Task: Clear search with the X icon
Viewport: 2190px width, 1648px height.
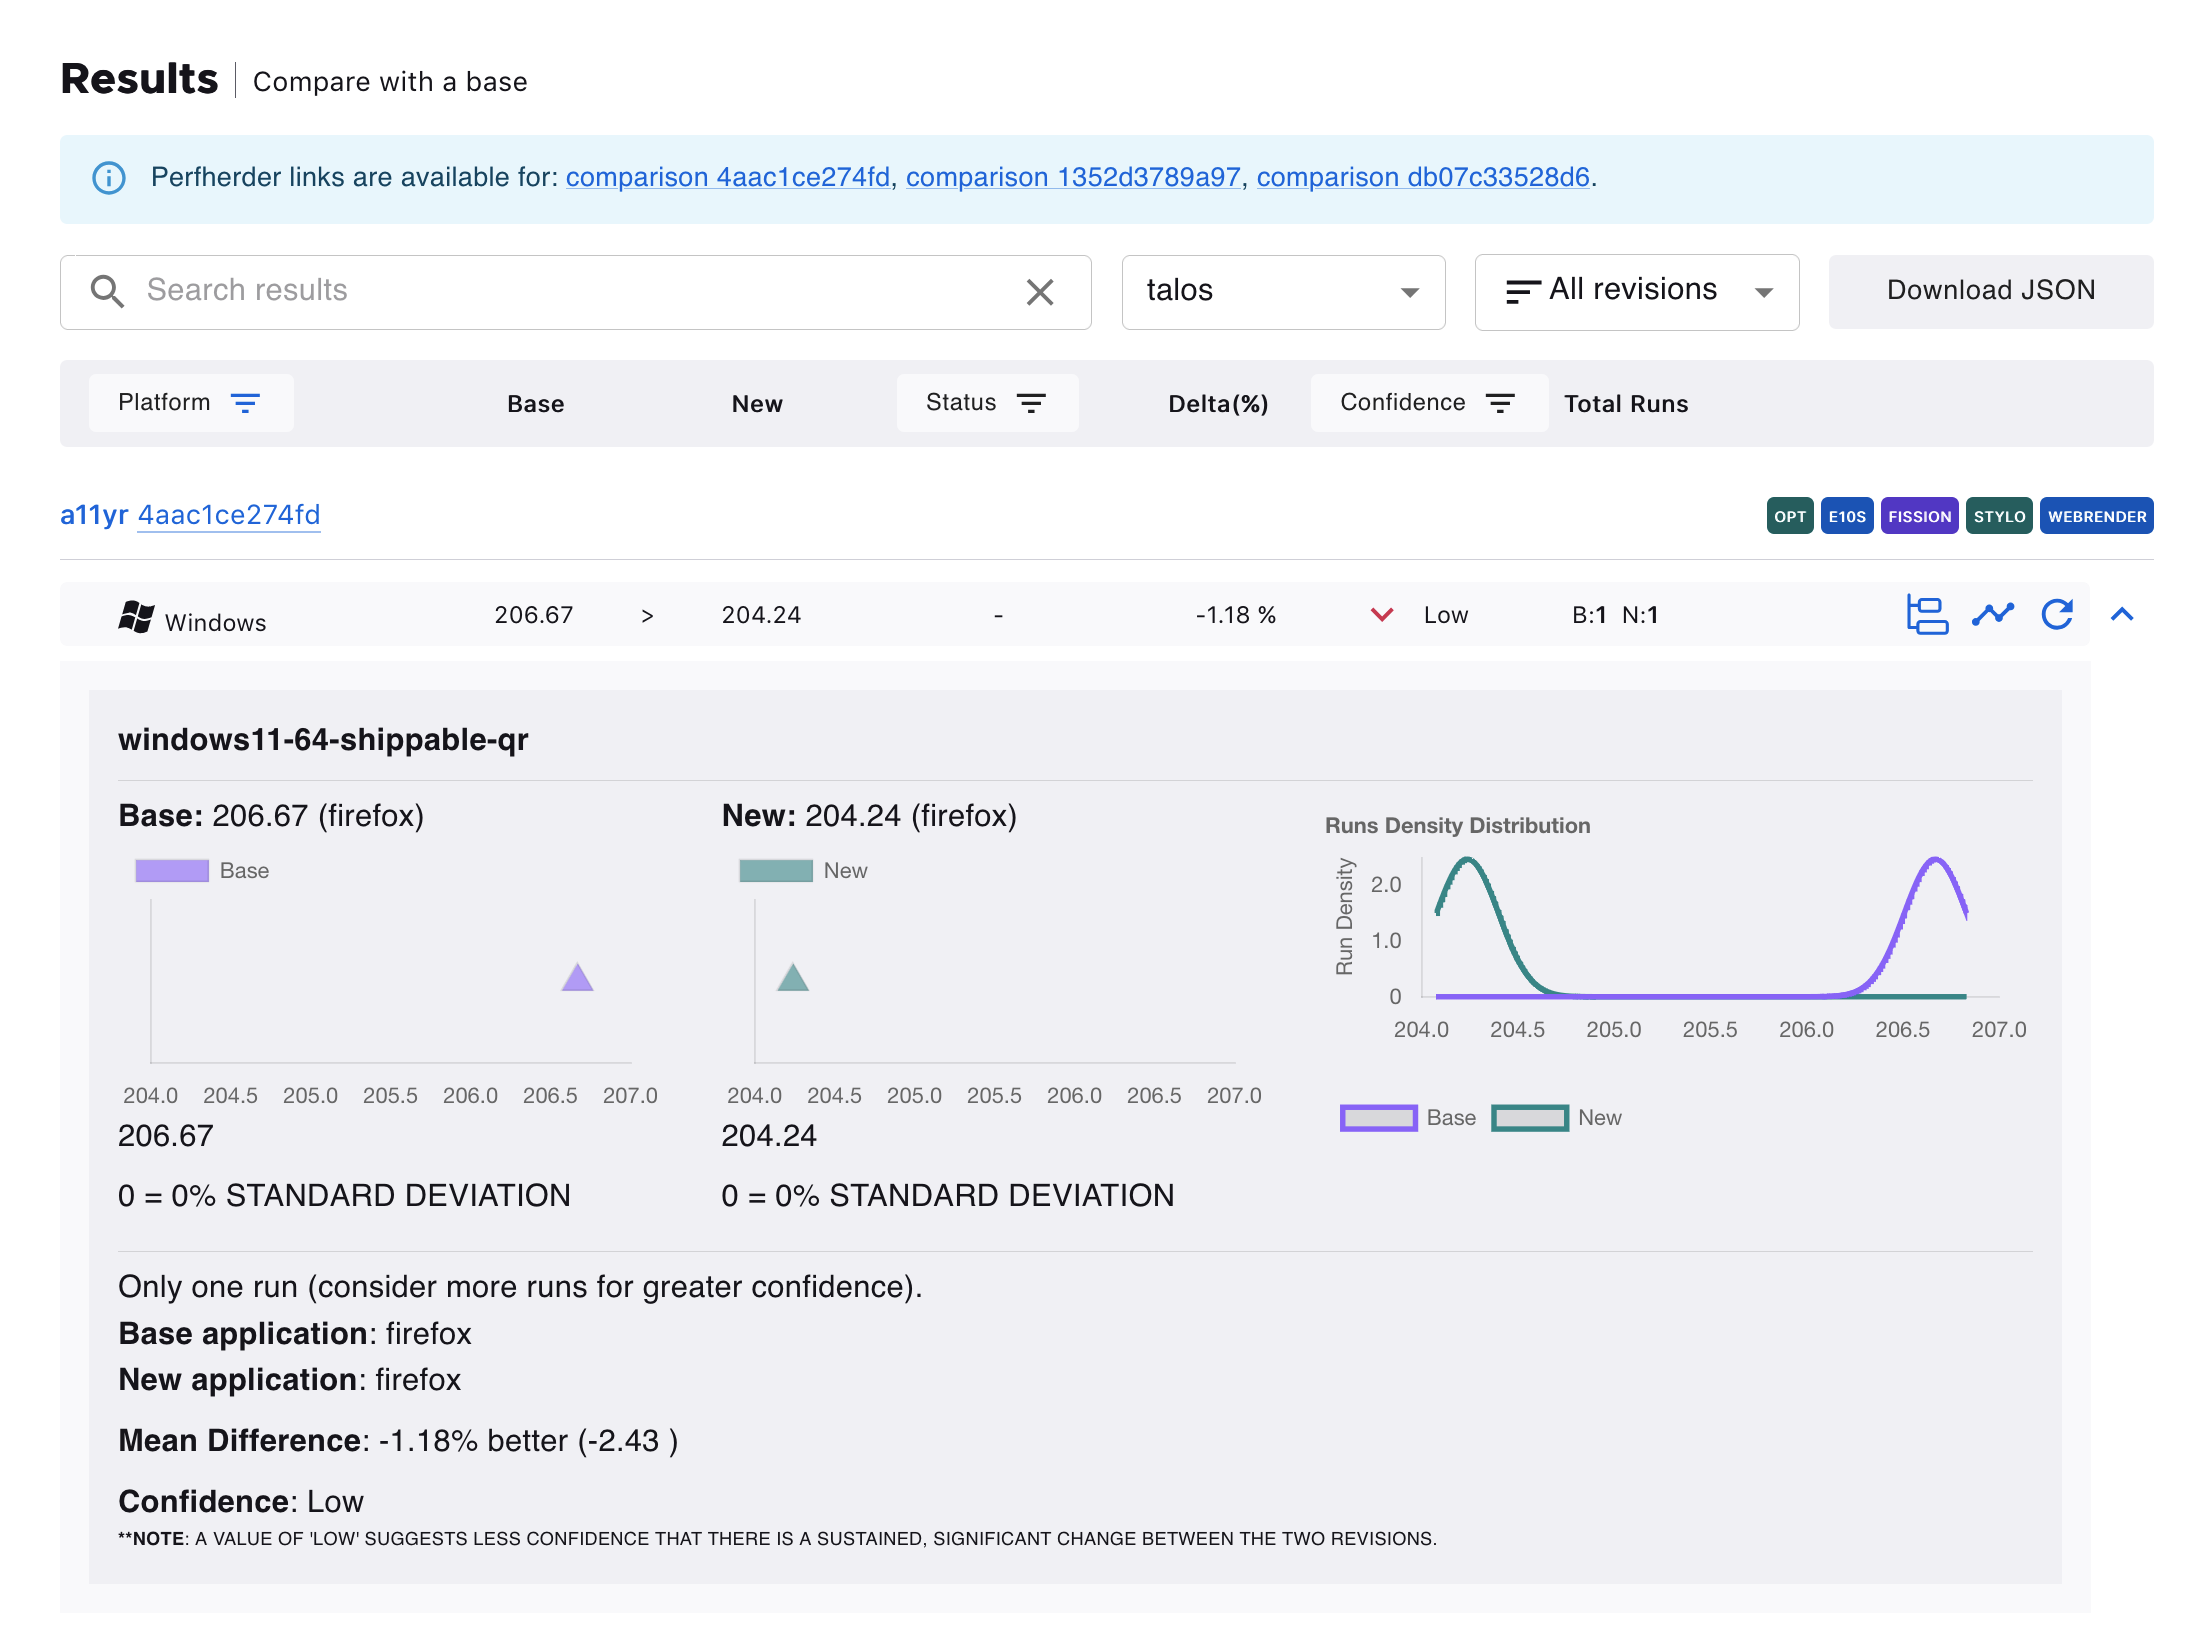Action: [1040, 292]
